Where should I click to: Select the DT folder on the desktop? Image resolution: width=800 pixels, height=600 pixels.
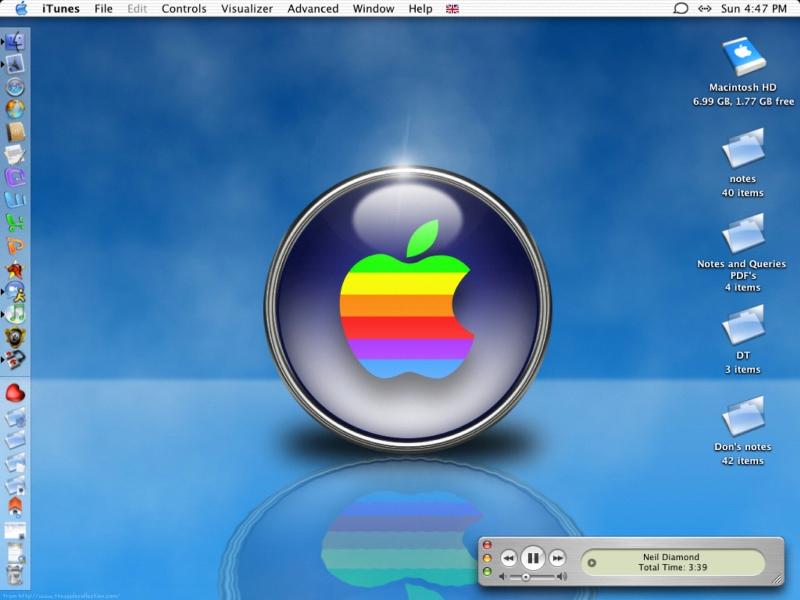[742, 326]
